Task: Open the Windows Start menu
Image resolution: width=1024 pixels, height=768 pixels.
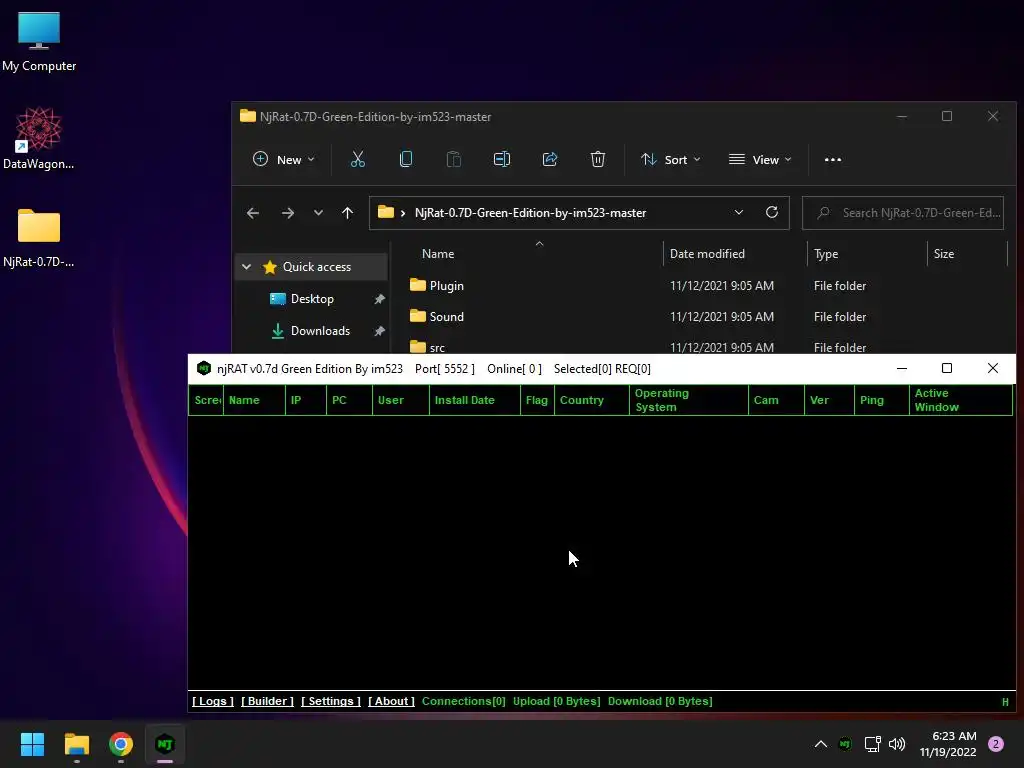Action: coord(32,744)
